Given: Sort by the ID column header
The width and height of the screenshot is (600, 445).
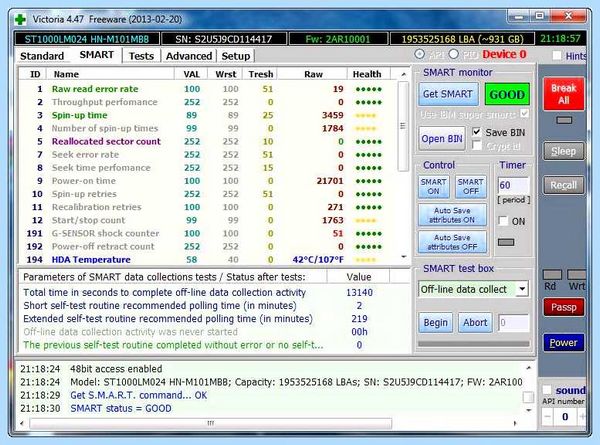Looking at the screenshot, I should click(34, 74).
